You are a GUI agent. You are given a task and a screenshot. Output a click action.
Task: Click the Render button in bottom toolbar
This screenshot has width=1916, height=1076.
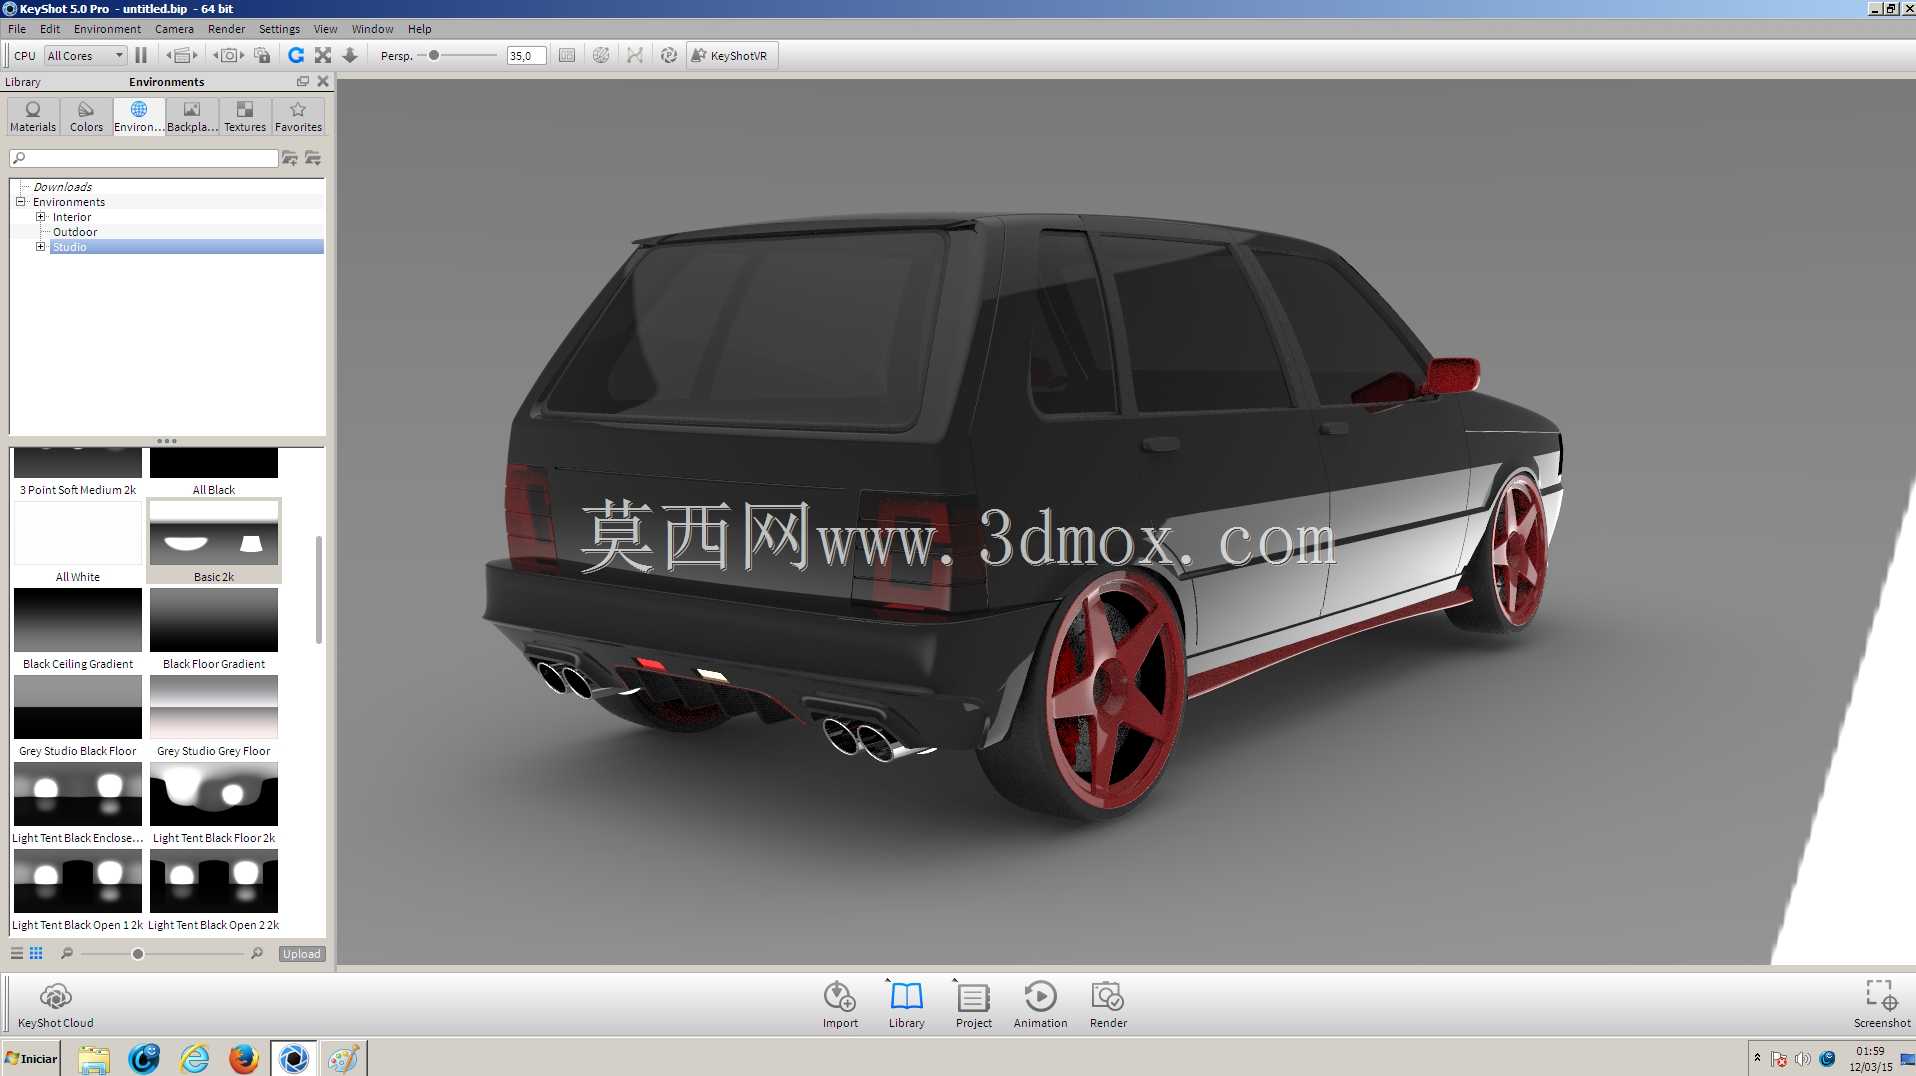click(1108, 1004)
